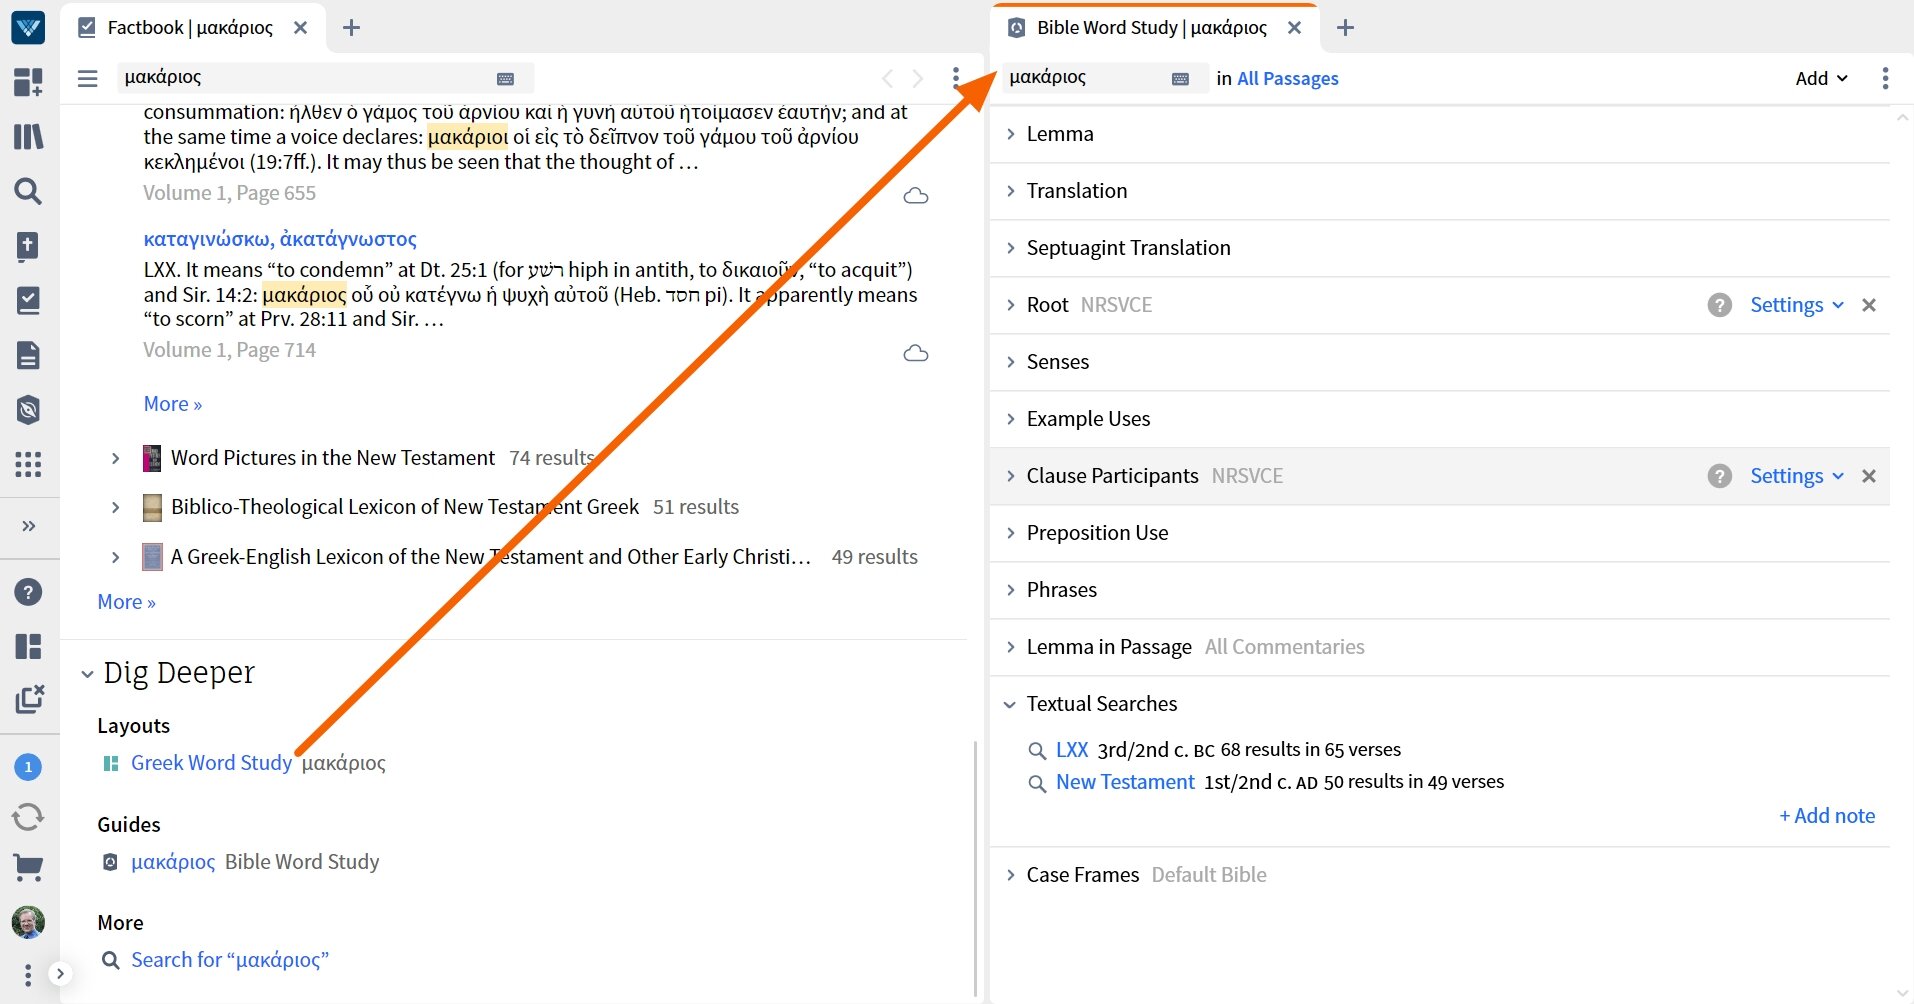Switch to the Factbook μακάριος tab
1914x1004 pixels.
click(x=190, y=28)
